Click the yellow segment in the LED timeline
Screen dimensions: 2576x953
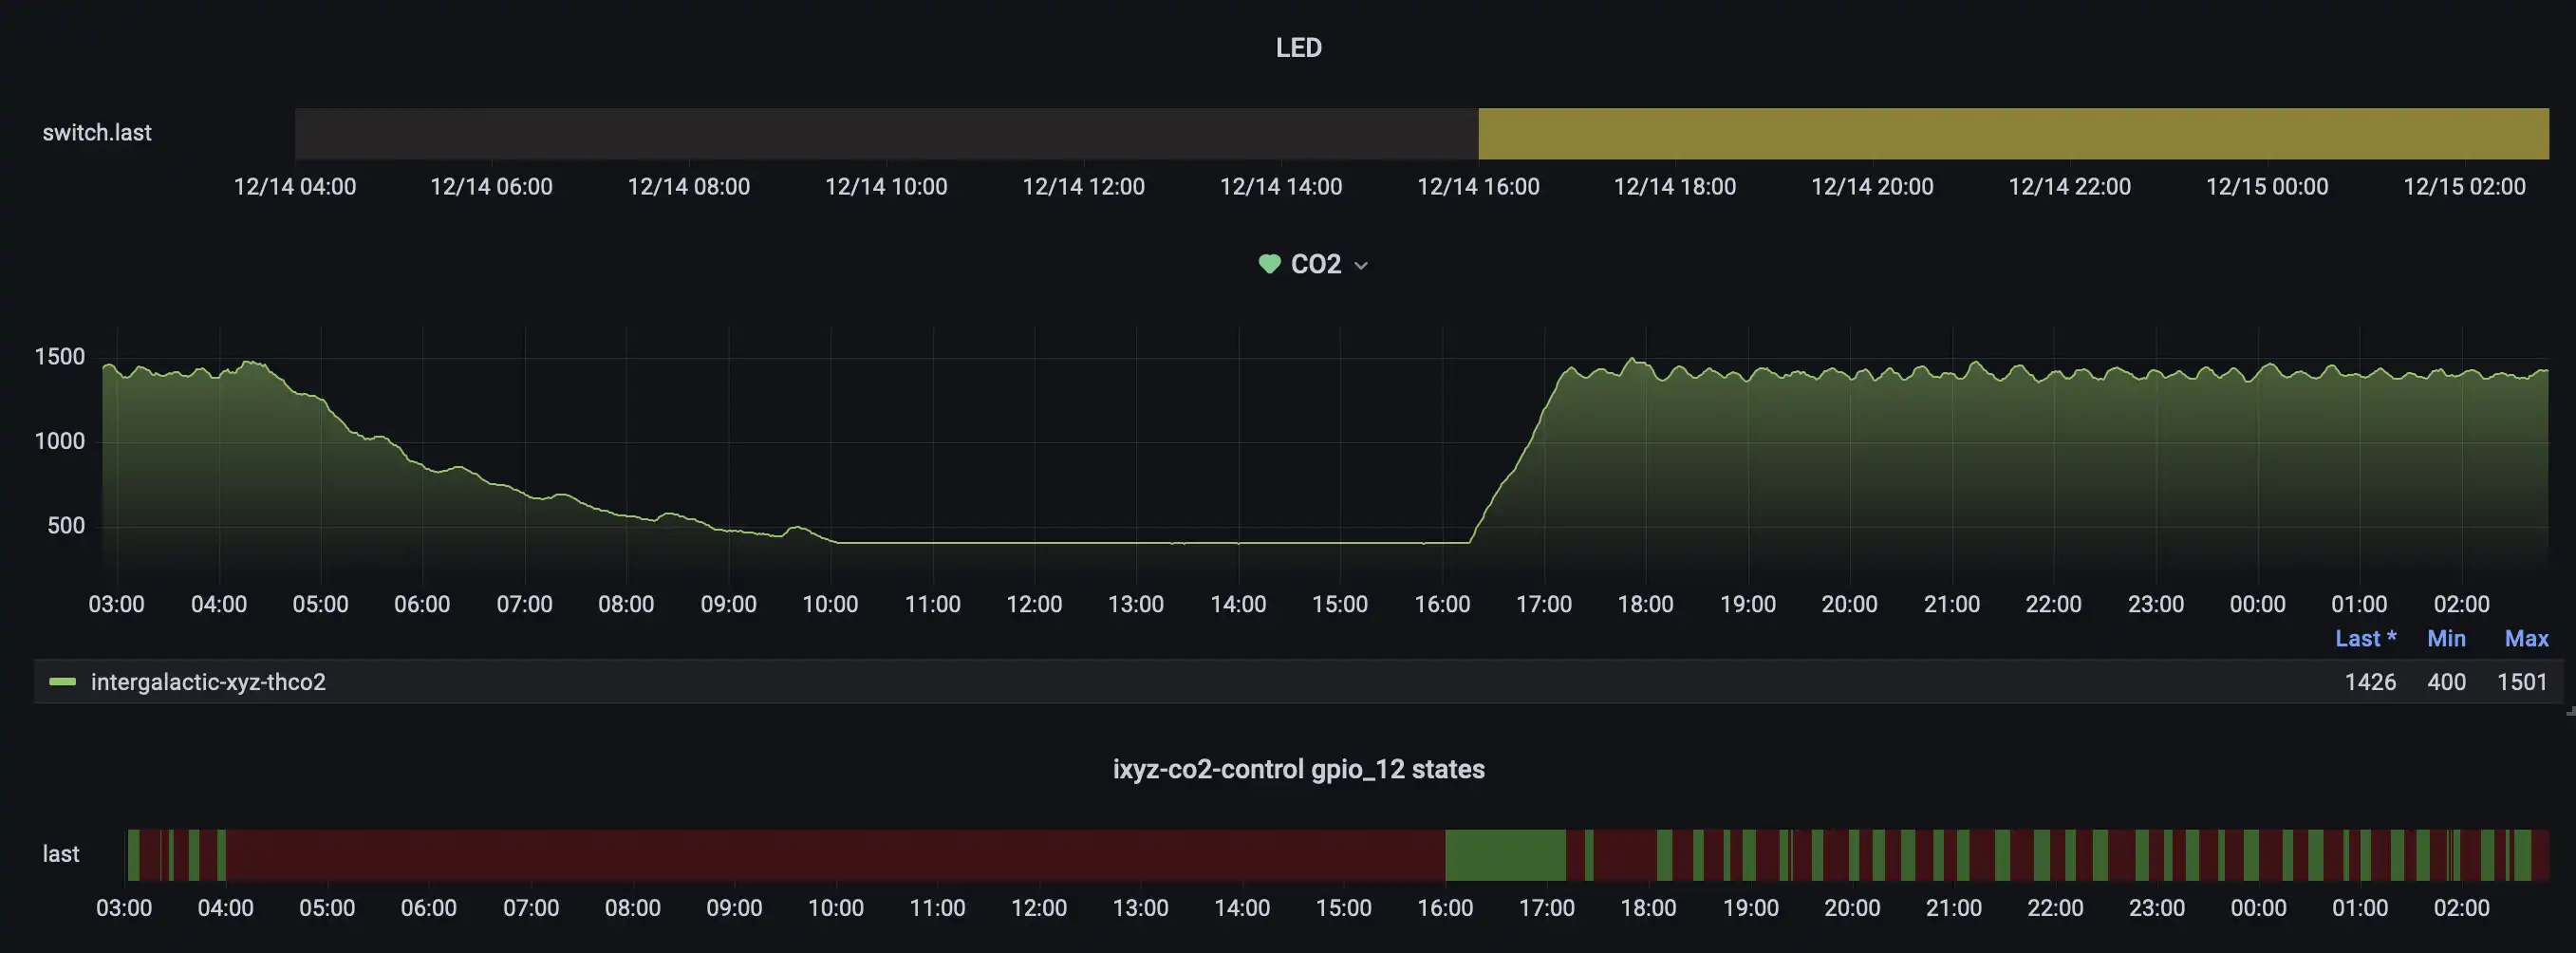(2012, 134)
